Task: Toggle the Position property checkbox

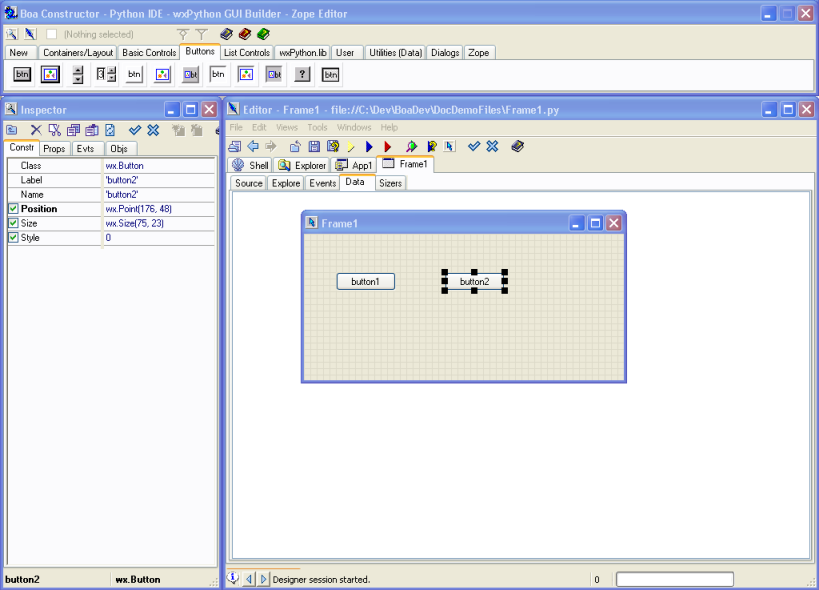Action: point(13,209)
